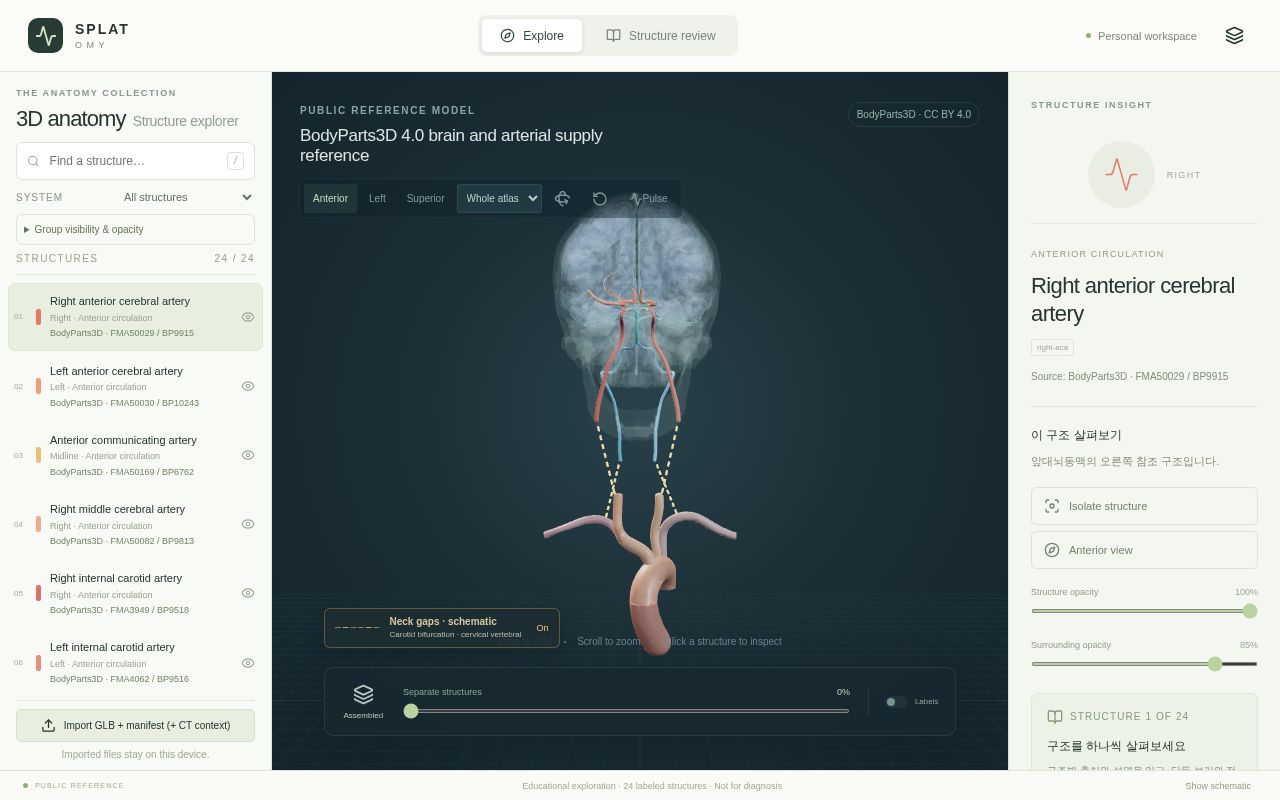The image size is (1280, 800).
Task: Open the System All structures dropdown
Action: (188, 197)
